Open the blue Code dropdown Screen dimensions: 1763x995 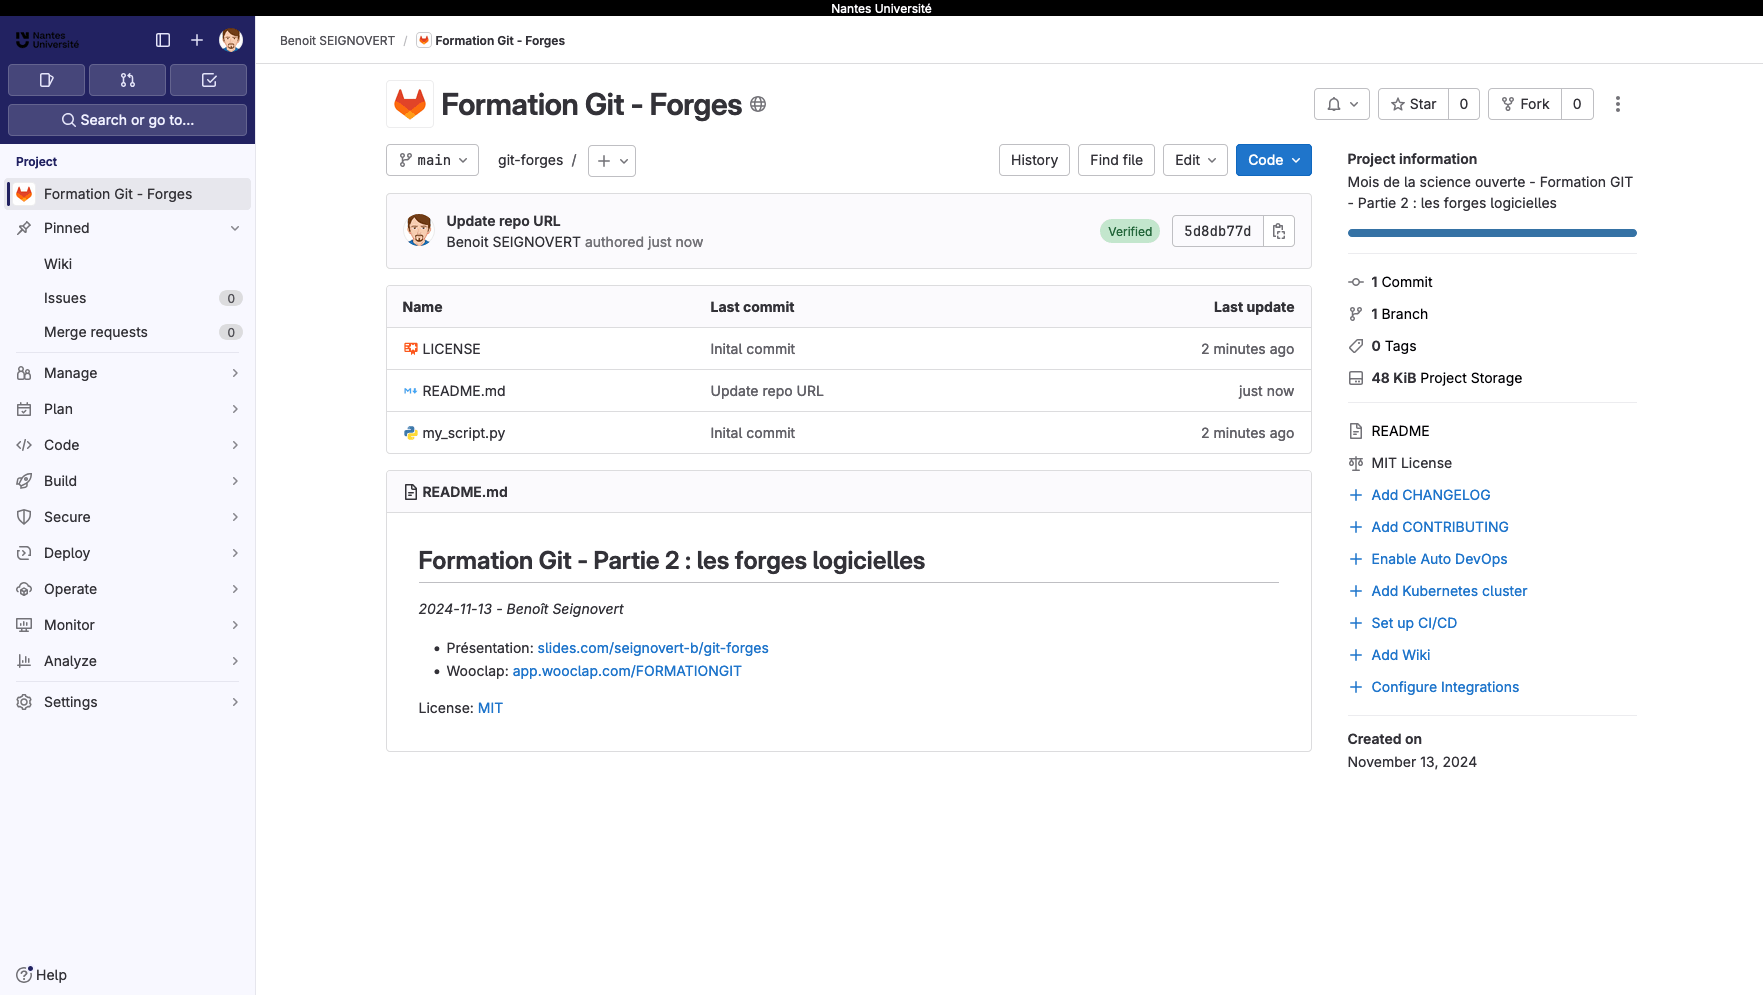click(1274, 160)
